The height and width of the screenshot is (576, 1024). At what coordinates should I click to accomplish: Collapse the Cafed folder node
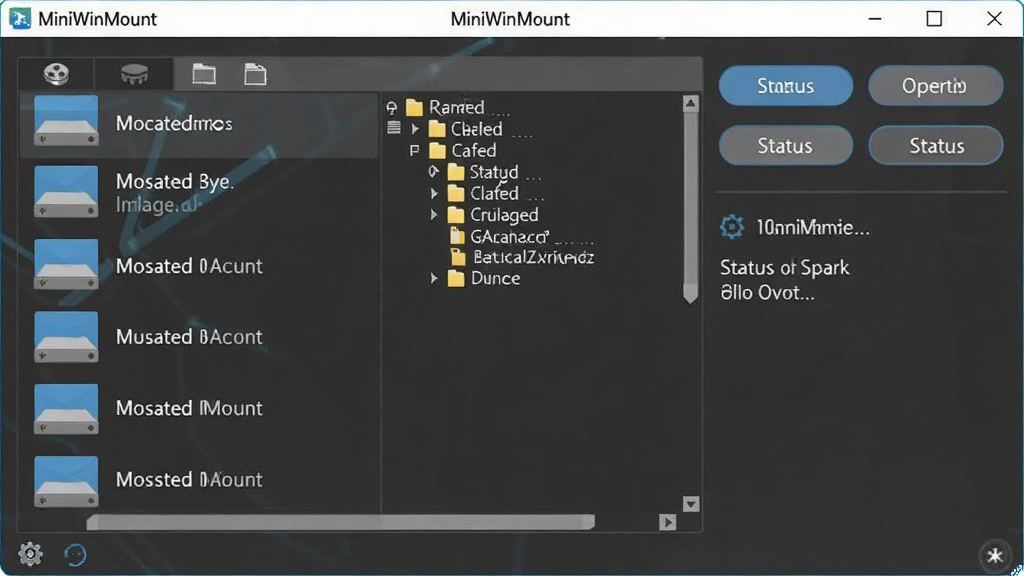pos(414,151)
